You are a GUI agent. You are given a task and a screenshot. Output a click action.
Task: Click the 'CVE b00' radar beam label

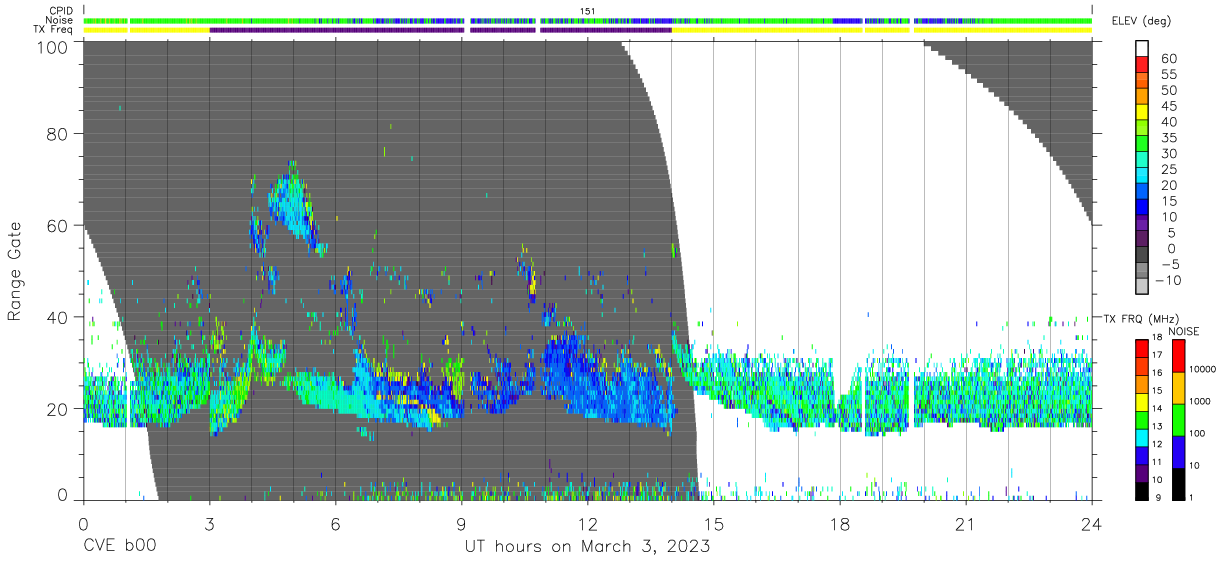tap(119, 547)
